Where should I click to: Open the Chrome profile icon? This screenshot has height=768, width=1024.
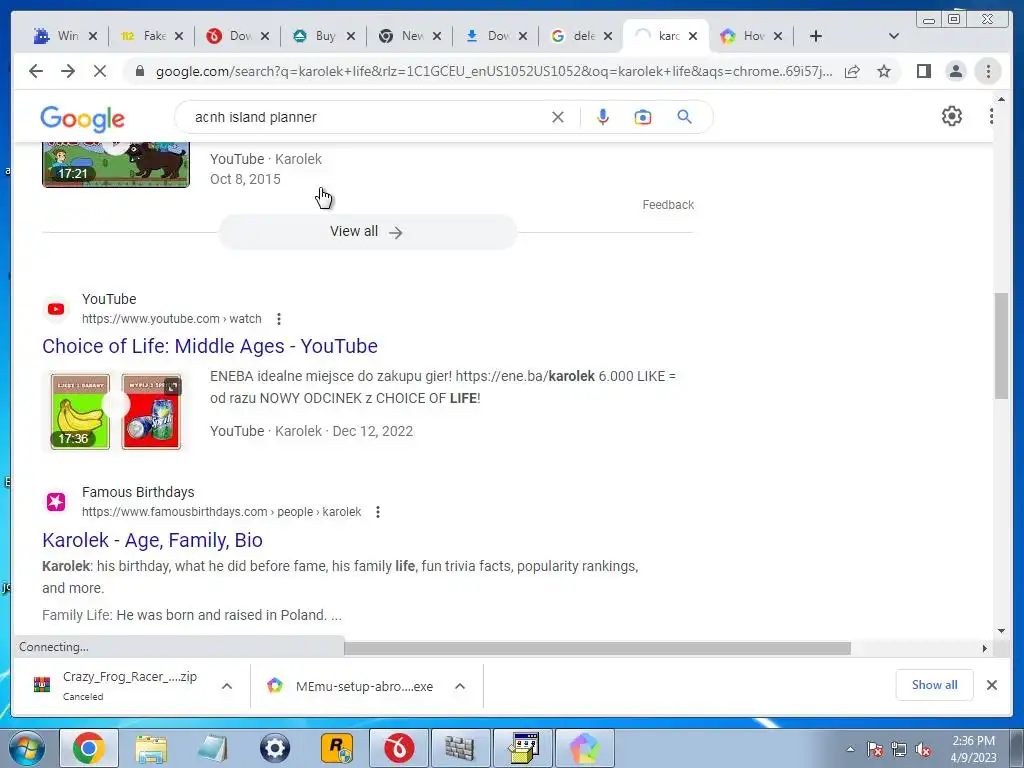coord(955,71)
